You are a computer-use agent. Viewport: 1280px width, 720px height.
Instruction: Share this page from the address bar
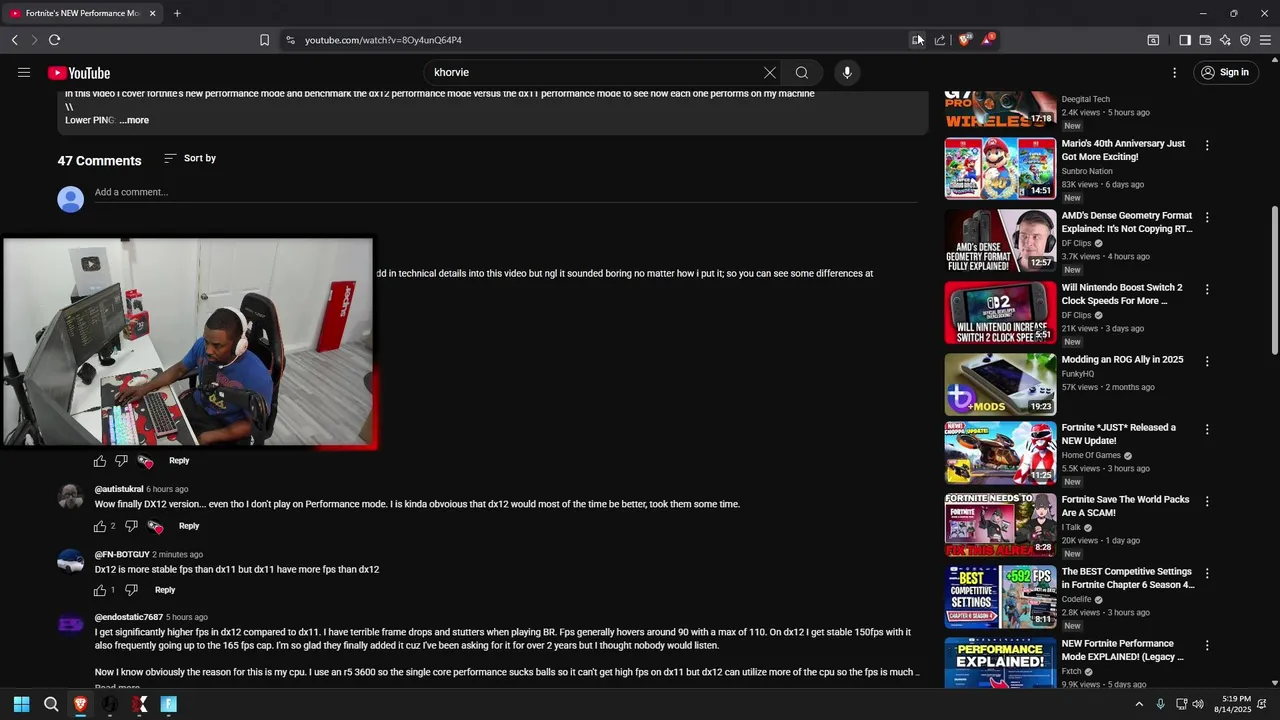940,40
